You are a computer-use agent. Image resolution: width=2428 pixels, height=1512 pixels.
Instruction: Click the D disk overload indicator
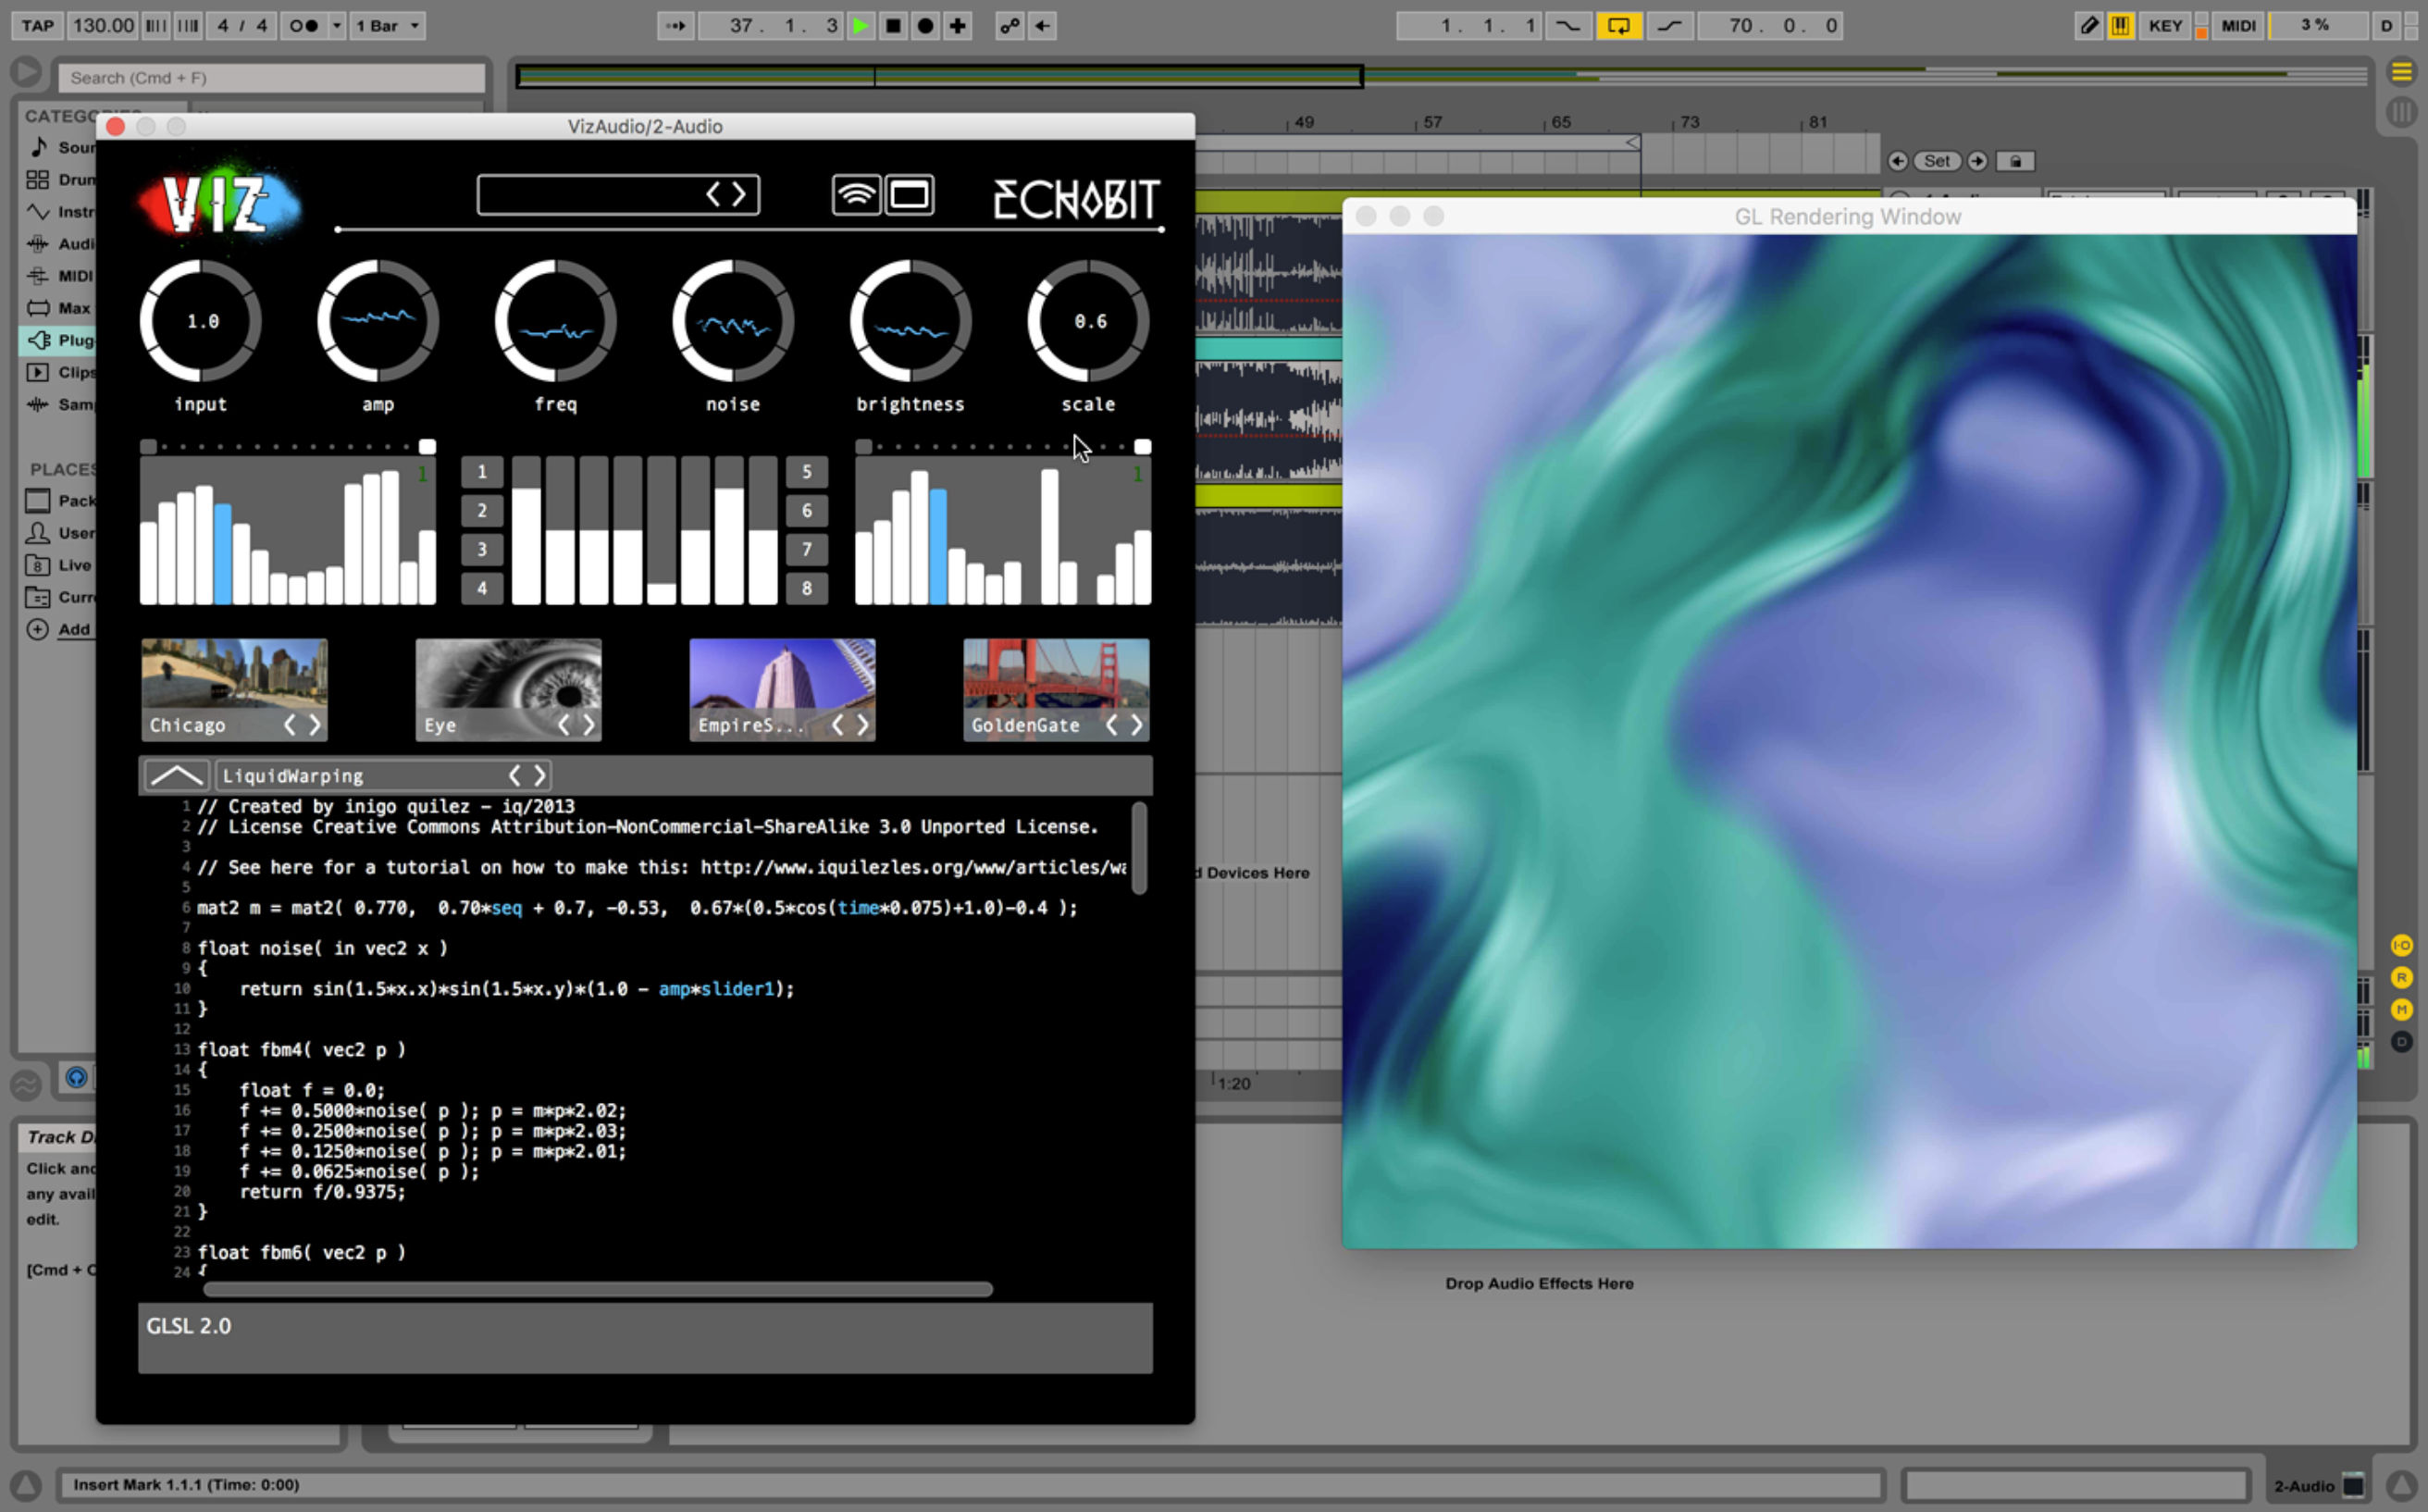pos(2386,26)
